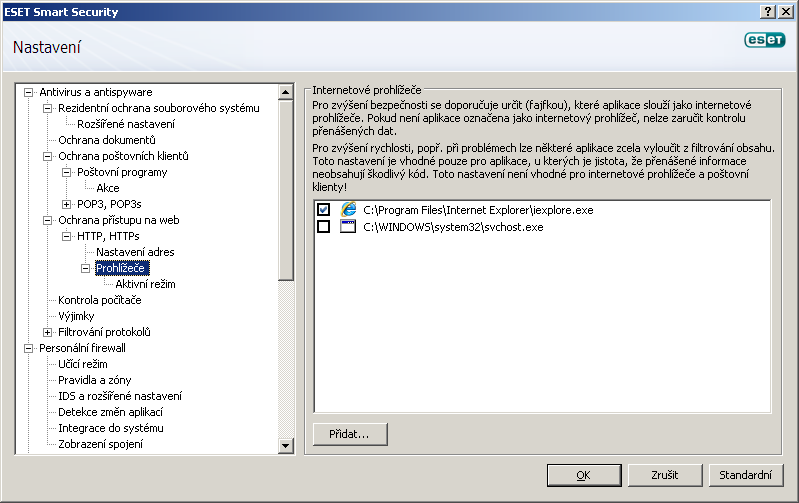Screen dimensions: 799x503
Task: Open the help question mark button
Action: pyautogui.click(x=769, y=12)
